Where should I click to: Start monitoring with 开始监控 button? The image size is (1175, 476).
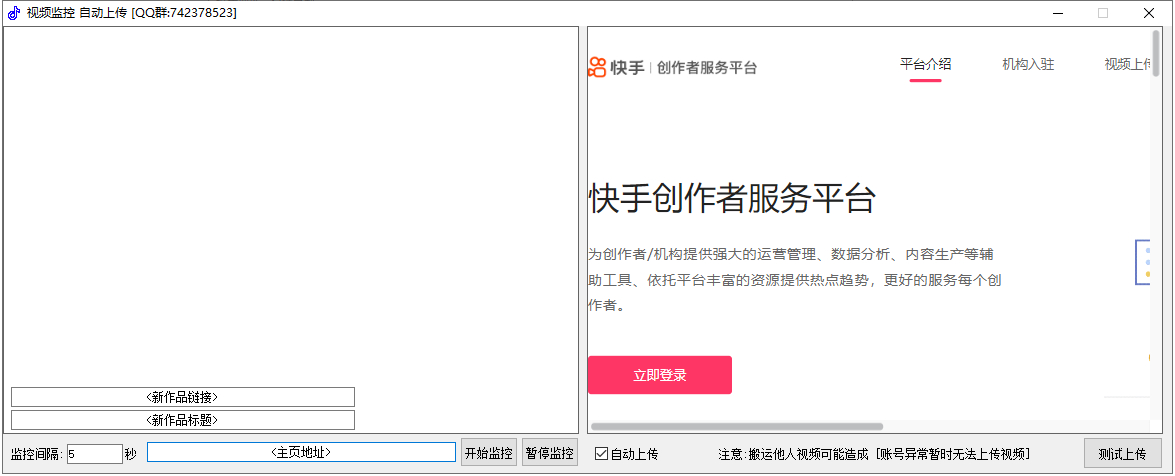489,453
